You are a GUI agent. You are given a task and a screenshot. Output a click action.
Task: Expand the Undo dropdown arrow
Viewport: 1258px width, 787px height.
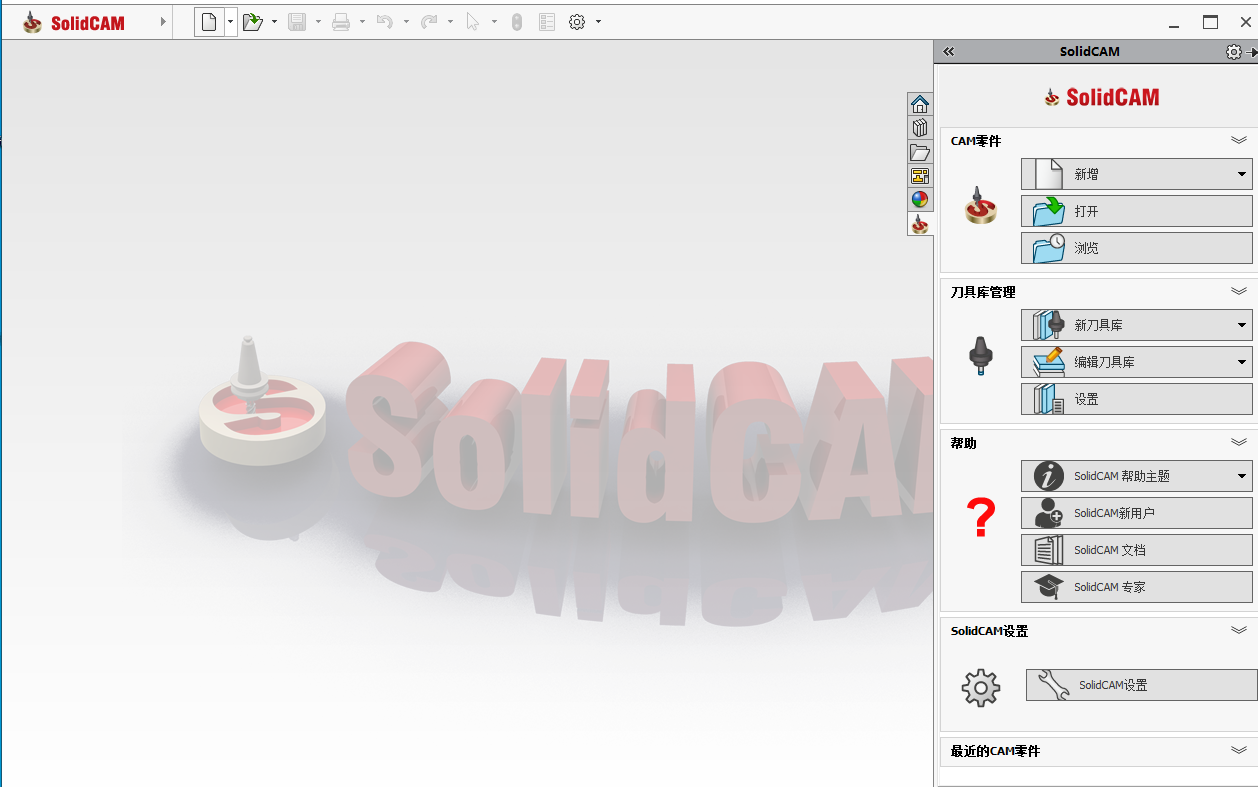coord(406,22)
